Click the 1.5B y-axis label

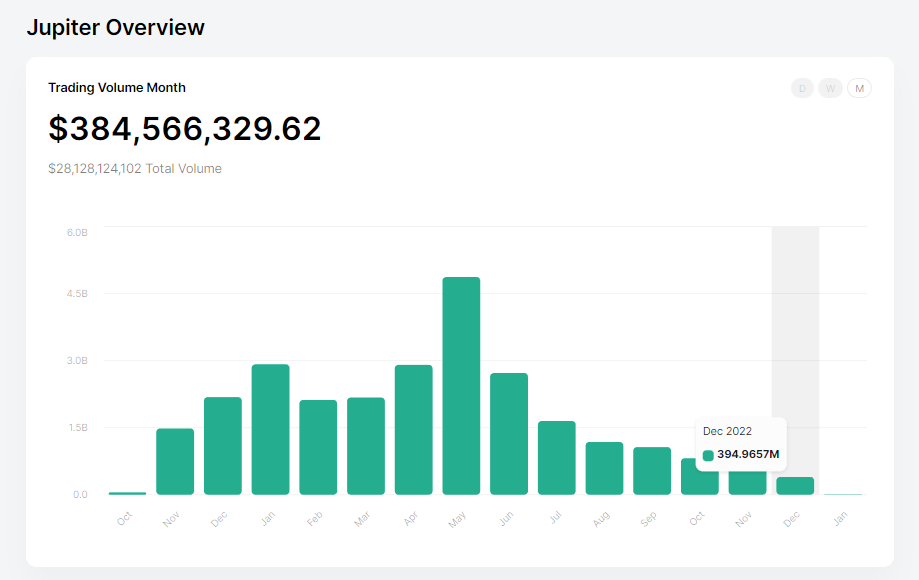77,428
